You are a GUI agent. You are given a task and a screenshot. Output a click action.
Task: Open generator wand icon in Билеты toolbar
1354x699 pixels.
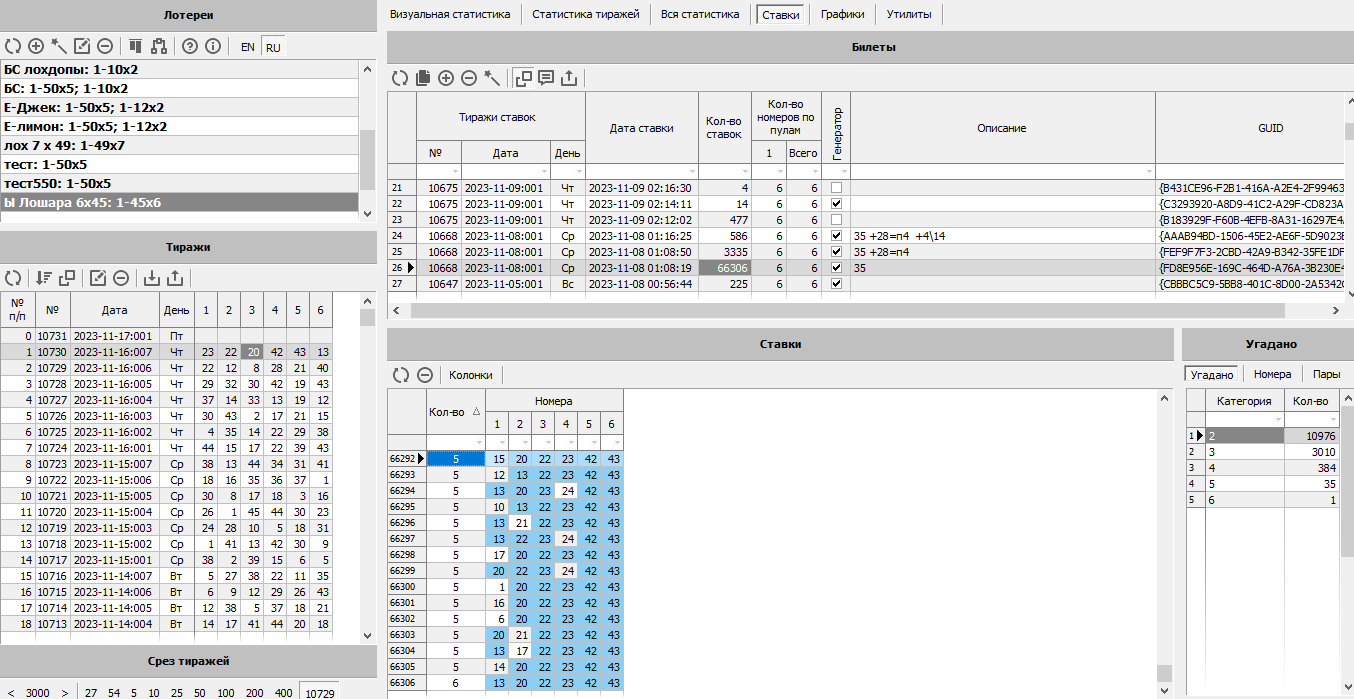492,77
